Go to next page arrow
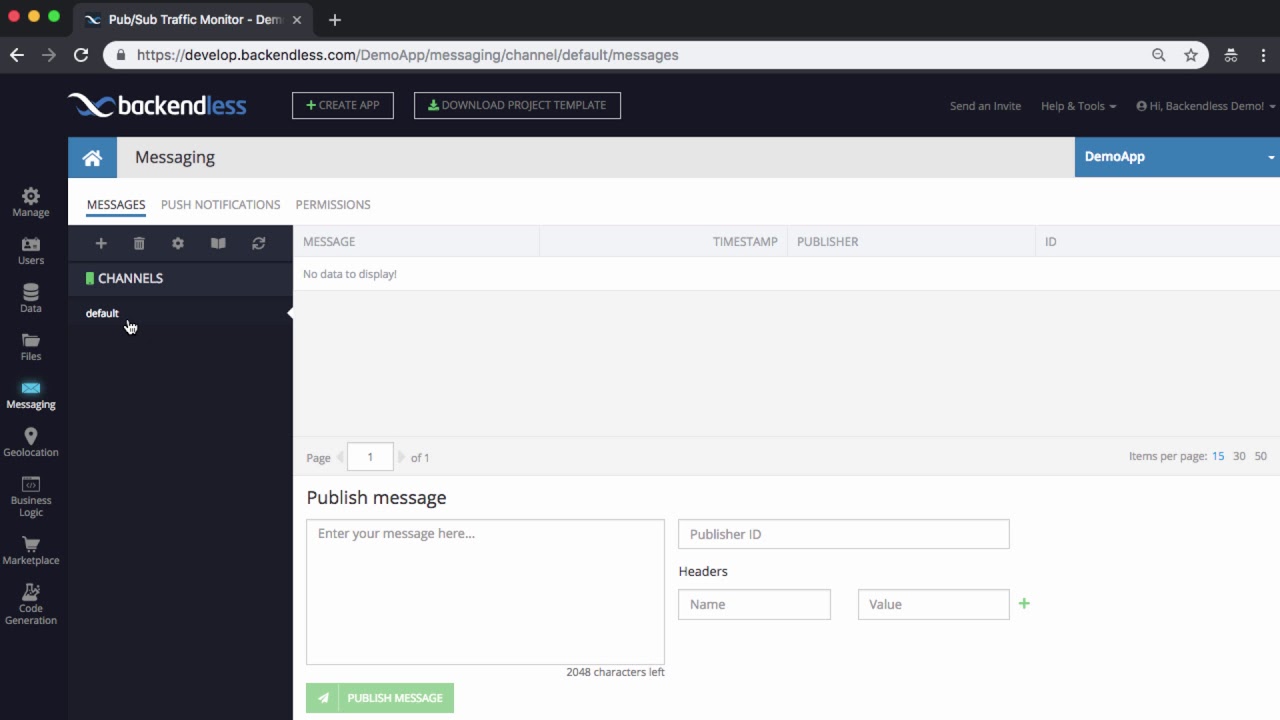 tap(401, 457)
